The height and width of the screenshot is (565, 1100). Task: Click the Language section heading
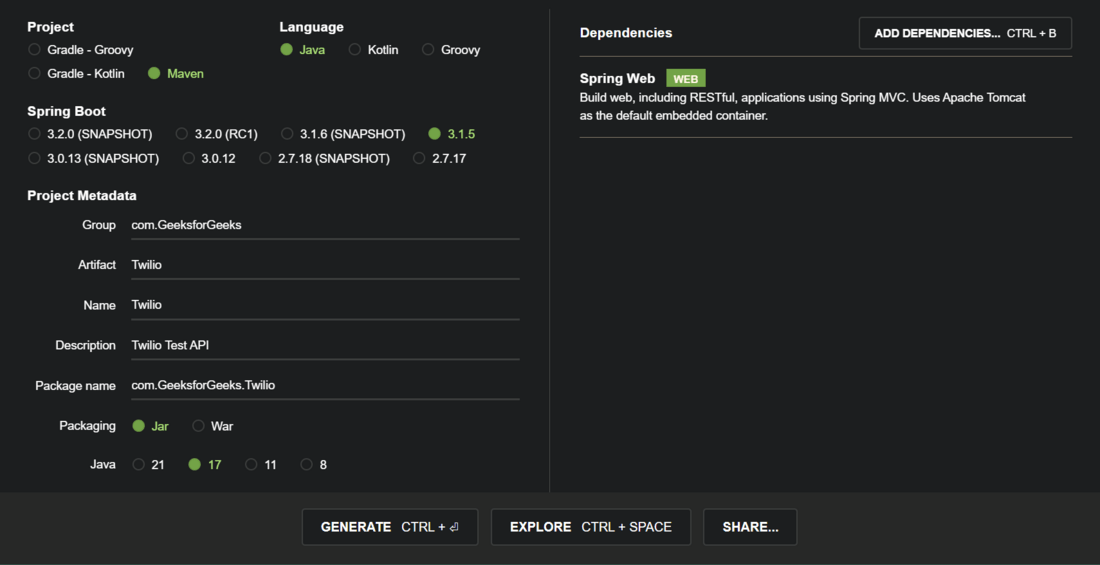pyautogui.click(x=311, y=27)
